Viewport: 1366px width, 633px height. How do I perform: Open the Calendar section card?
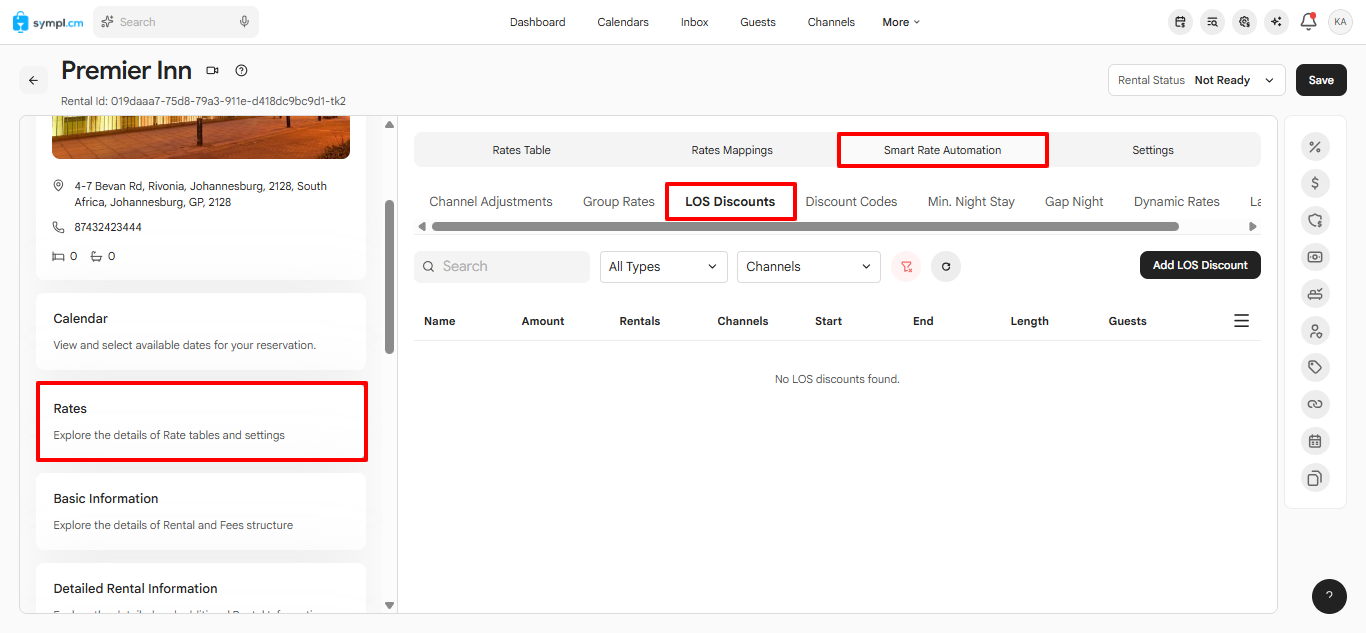201,331
